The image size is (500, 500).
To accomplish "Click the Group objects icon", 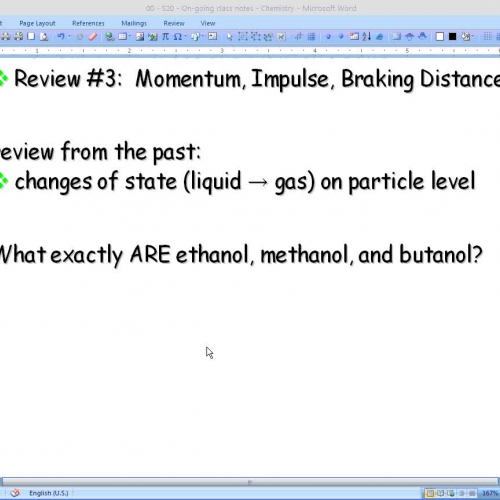I will 242,37.
